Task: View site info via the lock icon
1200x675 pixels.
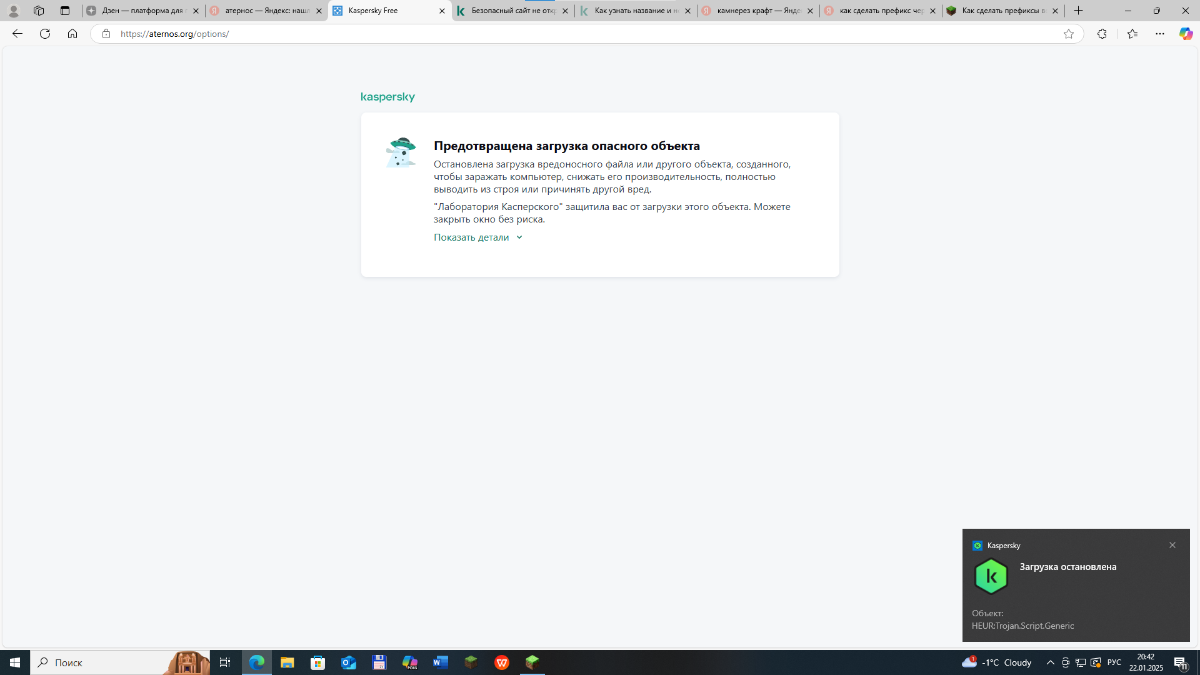Action: click(106, 33)
